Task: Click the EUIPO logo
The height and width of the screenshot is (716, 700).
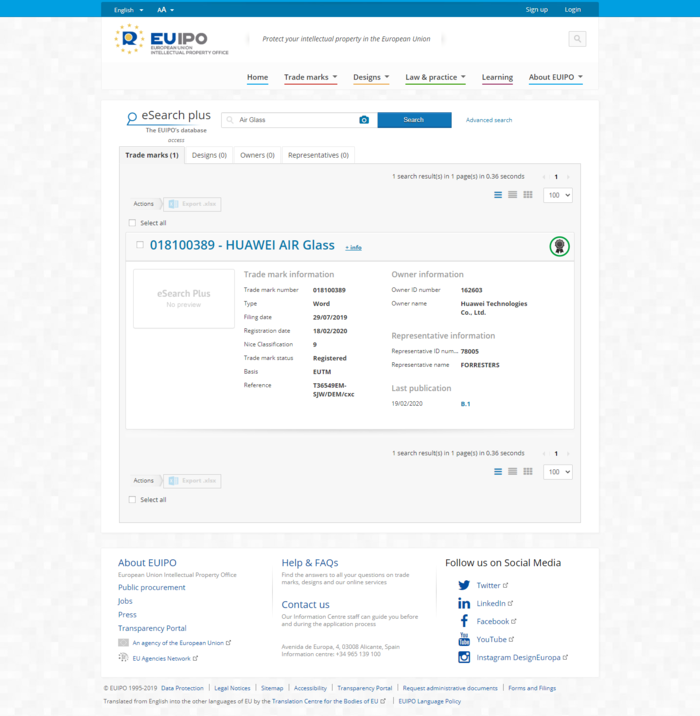Action: tap(171, 39)
